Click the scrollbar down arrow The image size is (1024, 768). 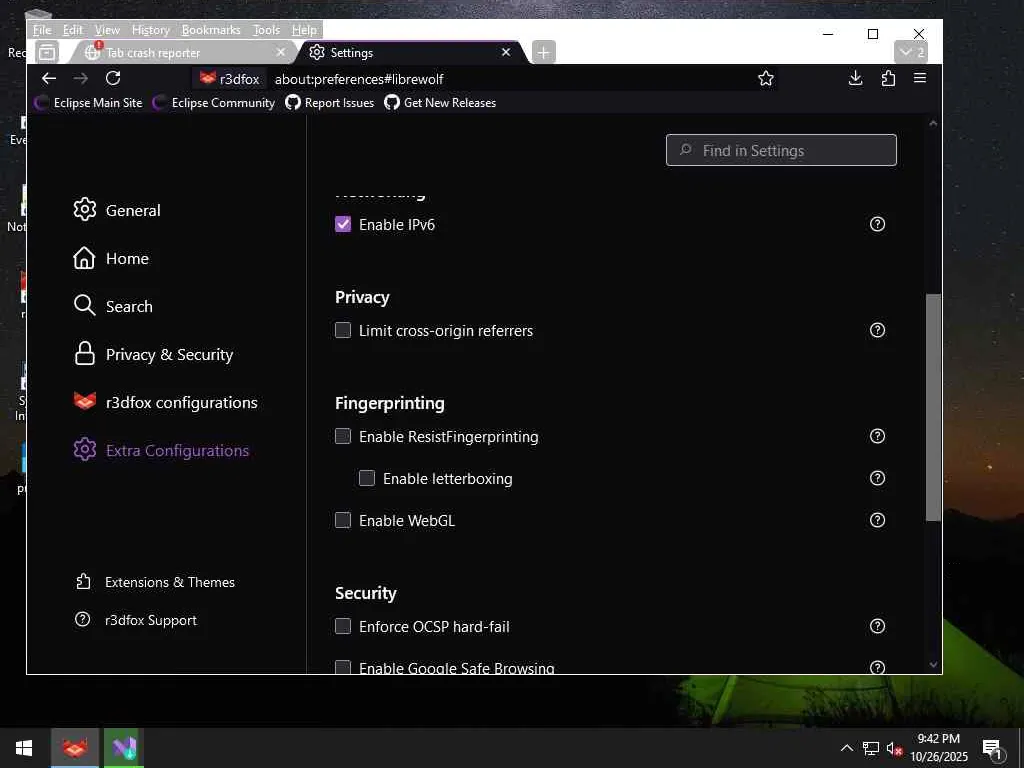pyautogui.click(x=933, y=665)
